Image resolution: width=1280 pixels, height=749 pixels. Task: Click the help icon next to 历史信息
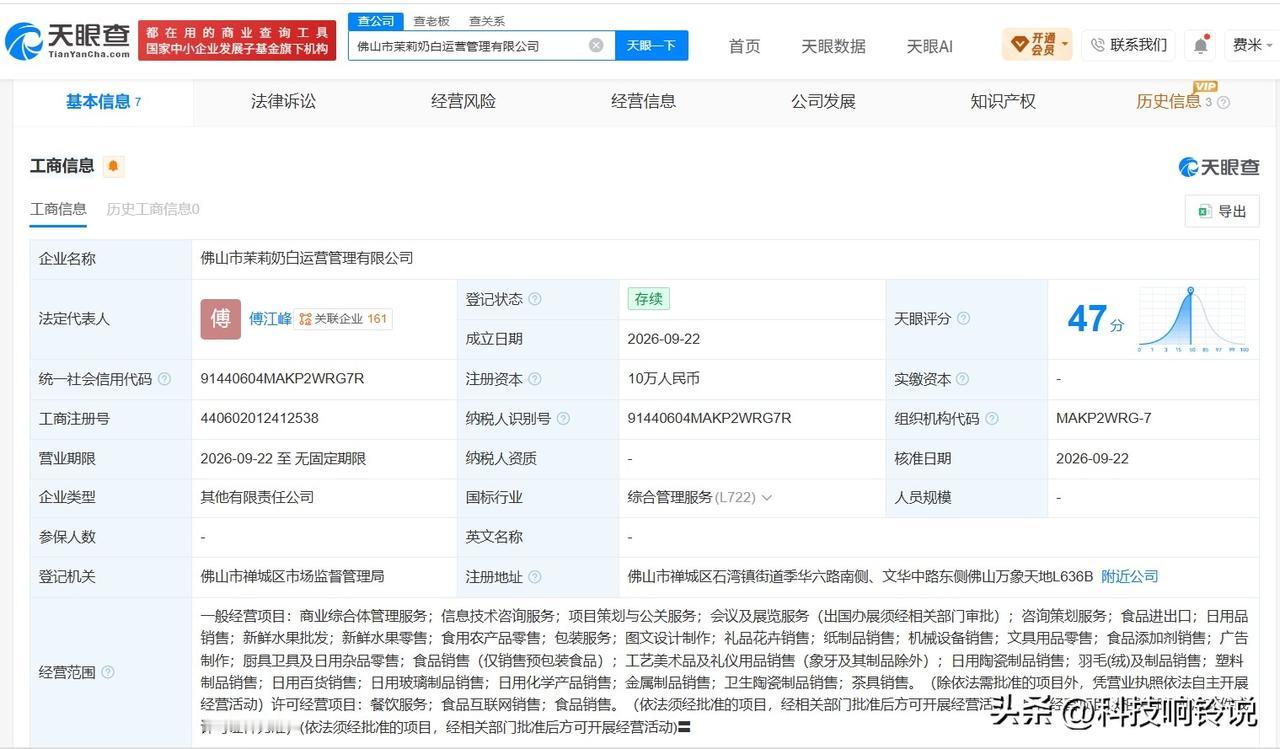(1223, 102)
